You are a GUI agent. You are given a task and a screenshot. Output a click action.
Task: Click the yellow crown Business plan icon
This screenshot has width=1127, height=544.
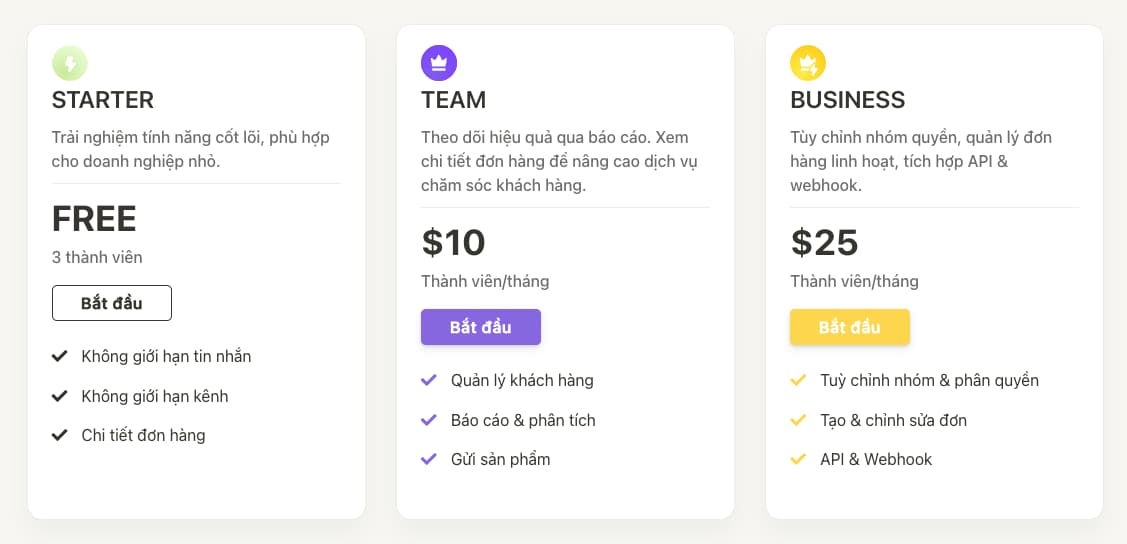point(808,63)
